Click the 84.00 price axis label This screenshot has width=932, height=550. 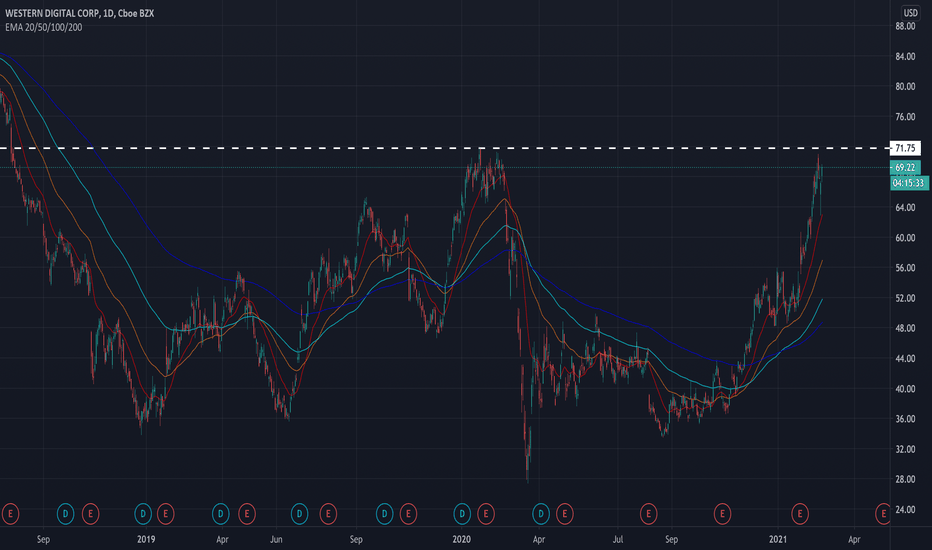pyautogui.click(x=905, y=56)
